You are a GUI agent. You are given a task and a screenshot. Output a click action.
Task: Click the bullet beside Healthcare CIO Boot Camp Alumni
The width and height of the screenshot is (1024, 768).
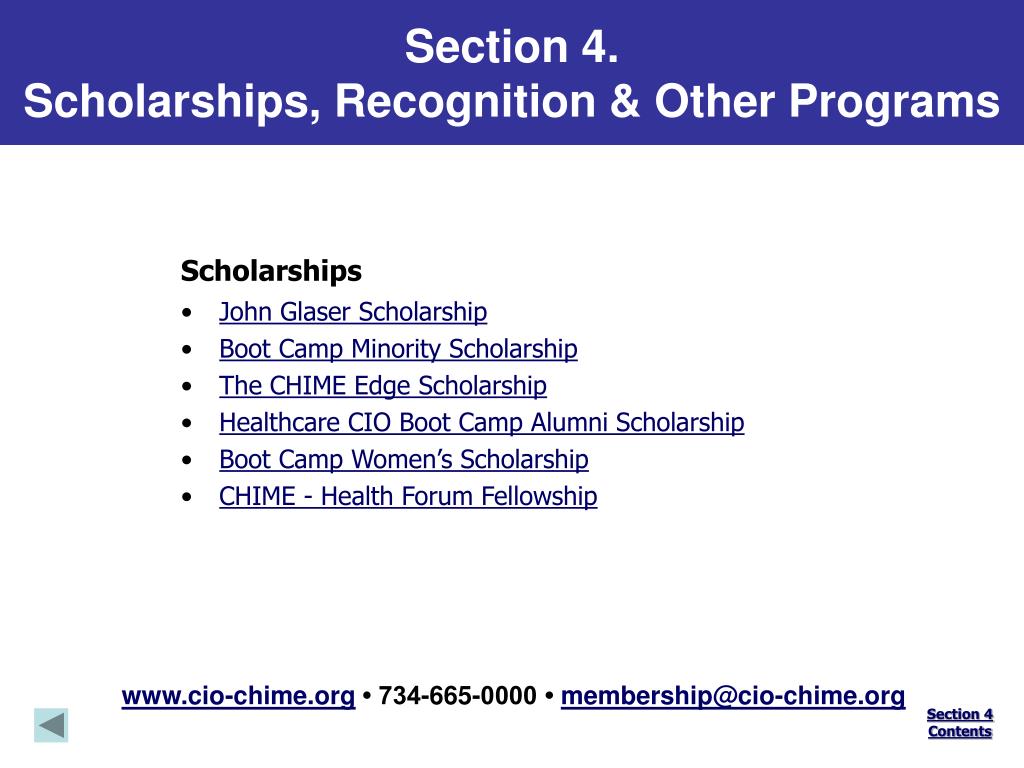click(187, 423)
